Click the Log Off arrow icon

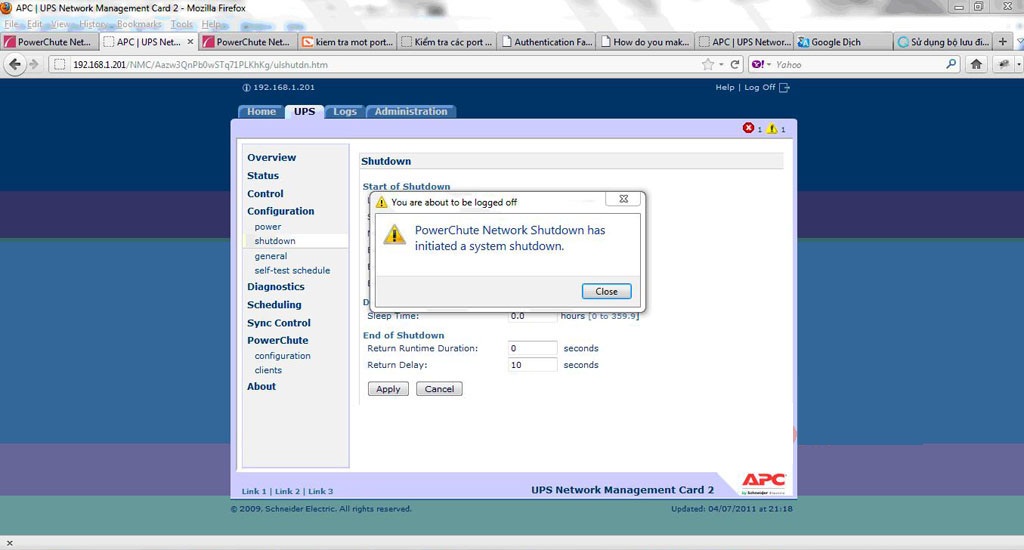pyautogui.click(x=784, y=88)
